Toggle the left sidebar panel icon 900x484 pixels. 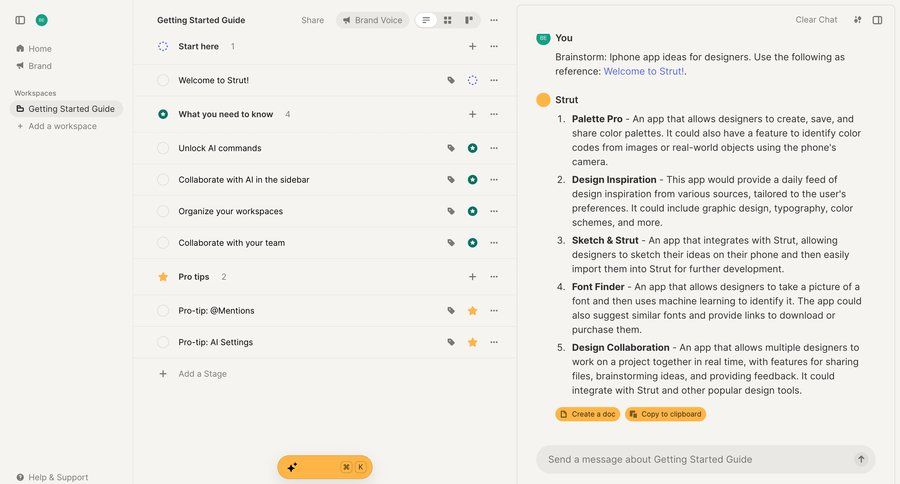coord(20,20)
